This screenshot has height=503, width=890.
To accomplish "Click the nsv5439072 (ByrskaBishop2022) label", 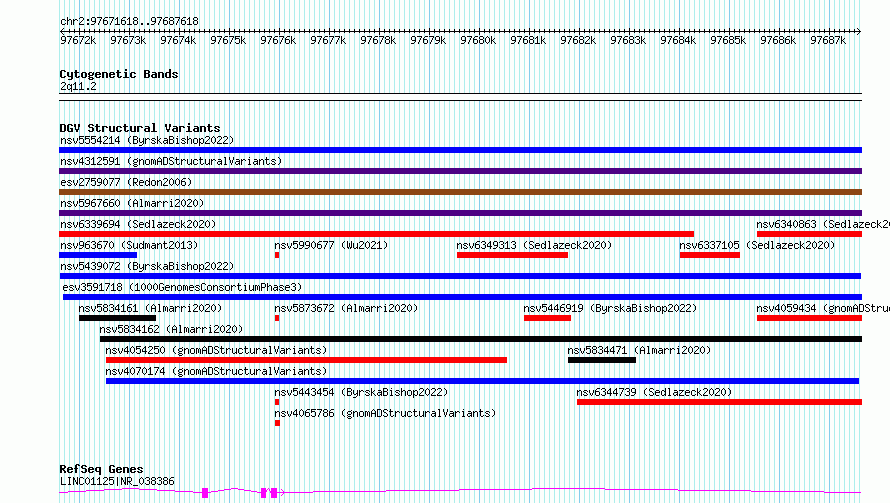I will (147, 266).
